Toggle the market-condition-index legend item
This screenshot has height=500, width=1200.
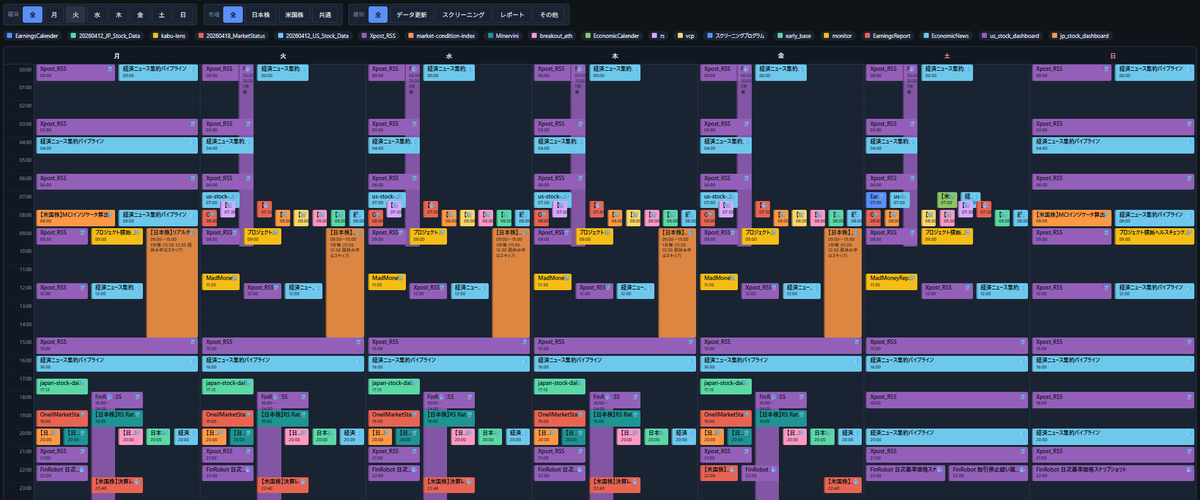(443, 36)
